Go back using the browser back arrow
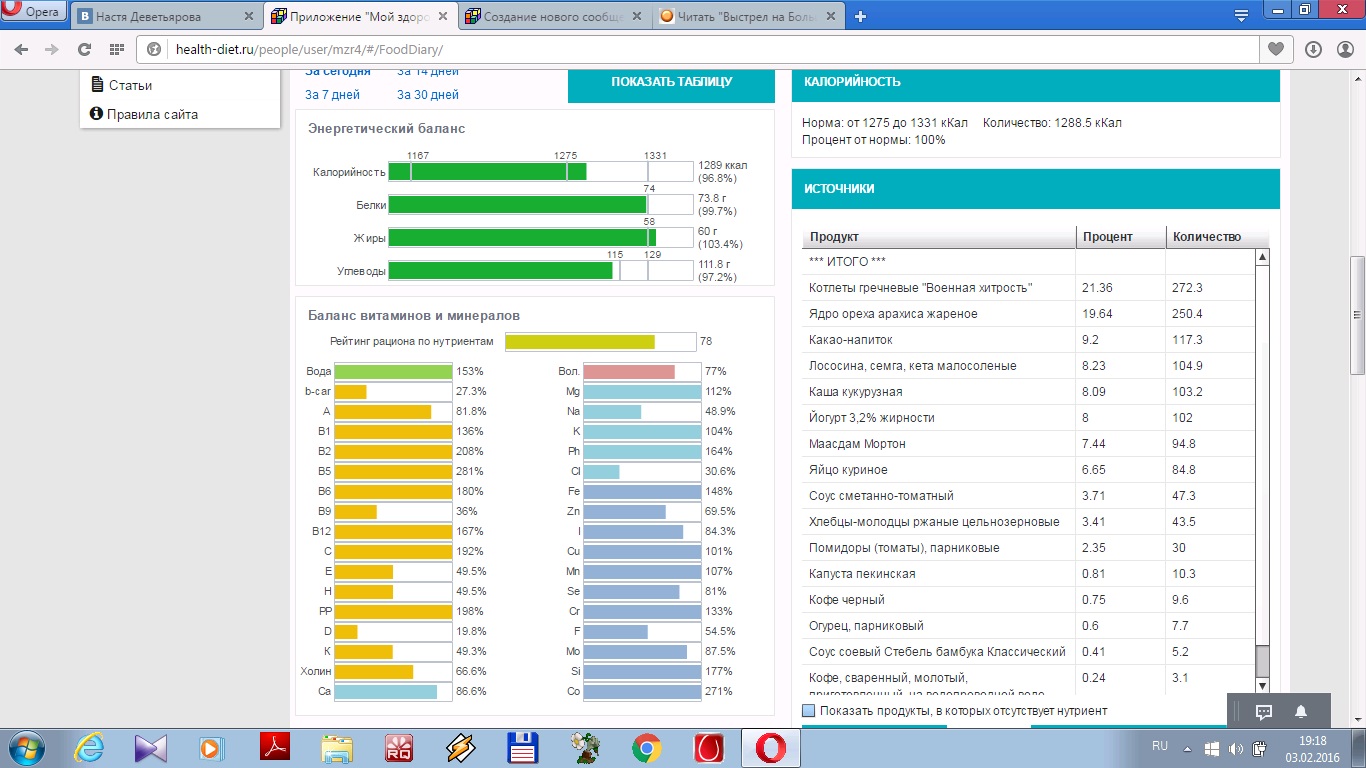This screenshot has width=1366, height=768. point(22,49)
